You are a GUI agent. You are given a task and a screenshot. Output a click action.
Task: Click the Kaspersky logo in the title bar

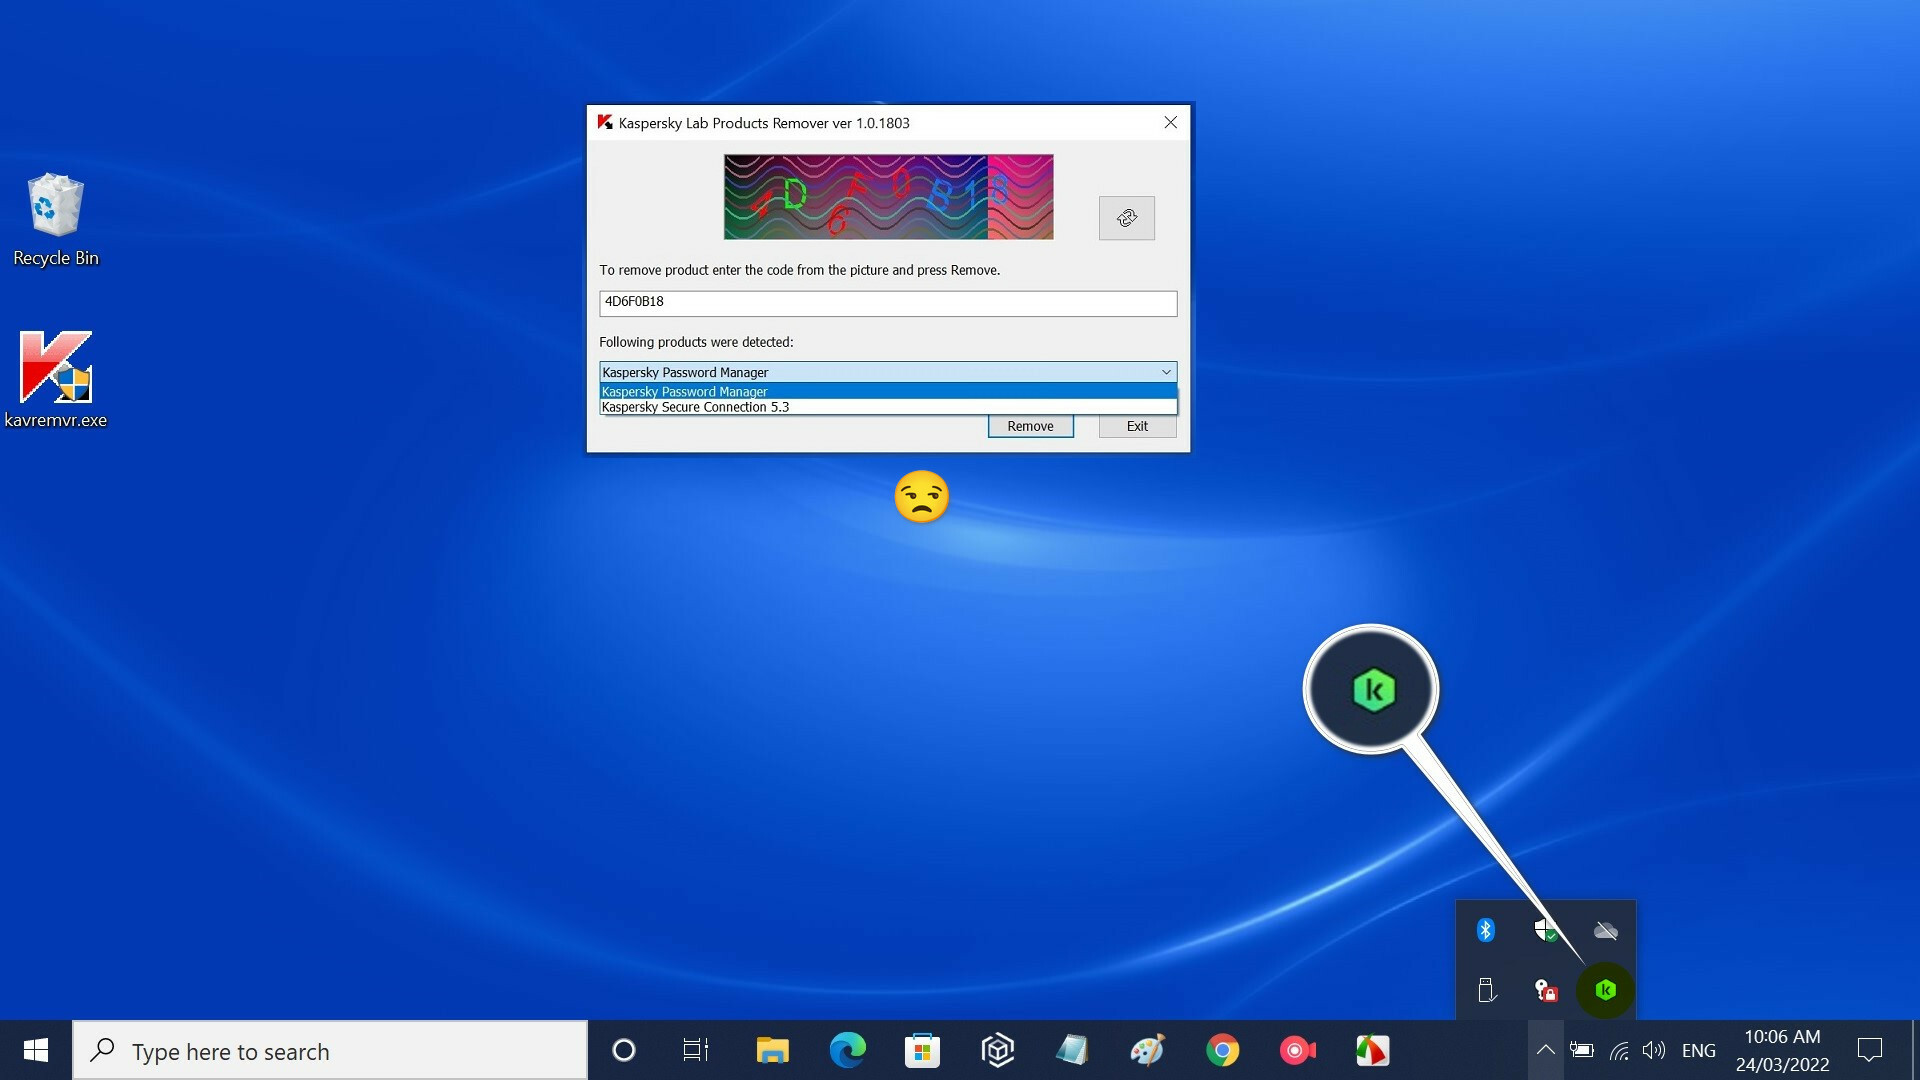pos(605,122)
